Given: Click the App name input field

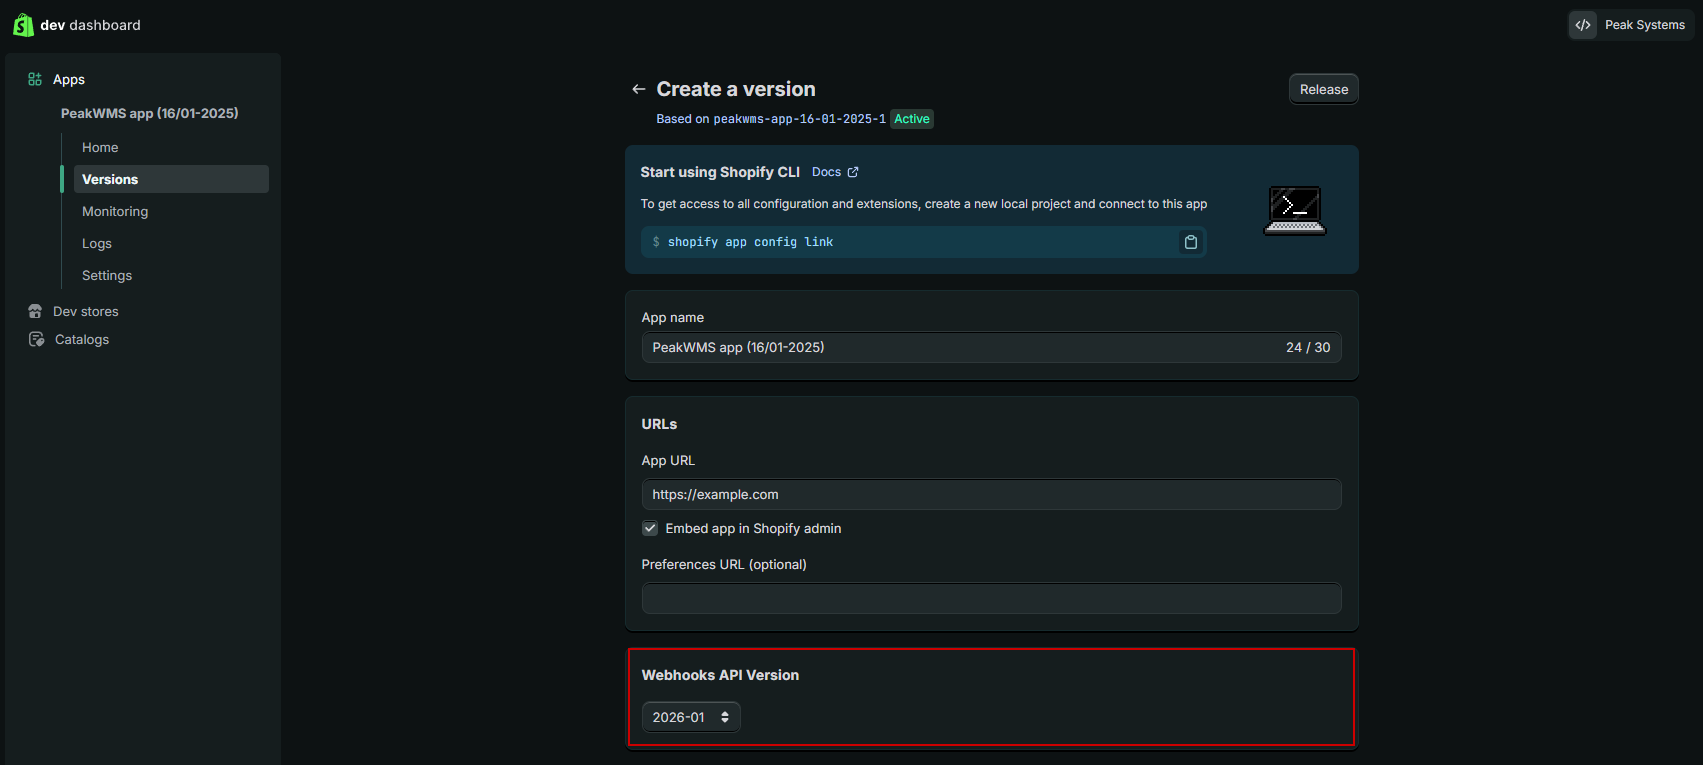Looking at the screenshot, I should coord(991,347).
